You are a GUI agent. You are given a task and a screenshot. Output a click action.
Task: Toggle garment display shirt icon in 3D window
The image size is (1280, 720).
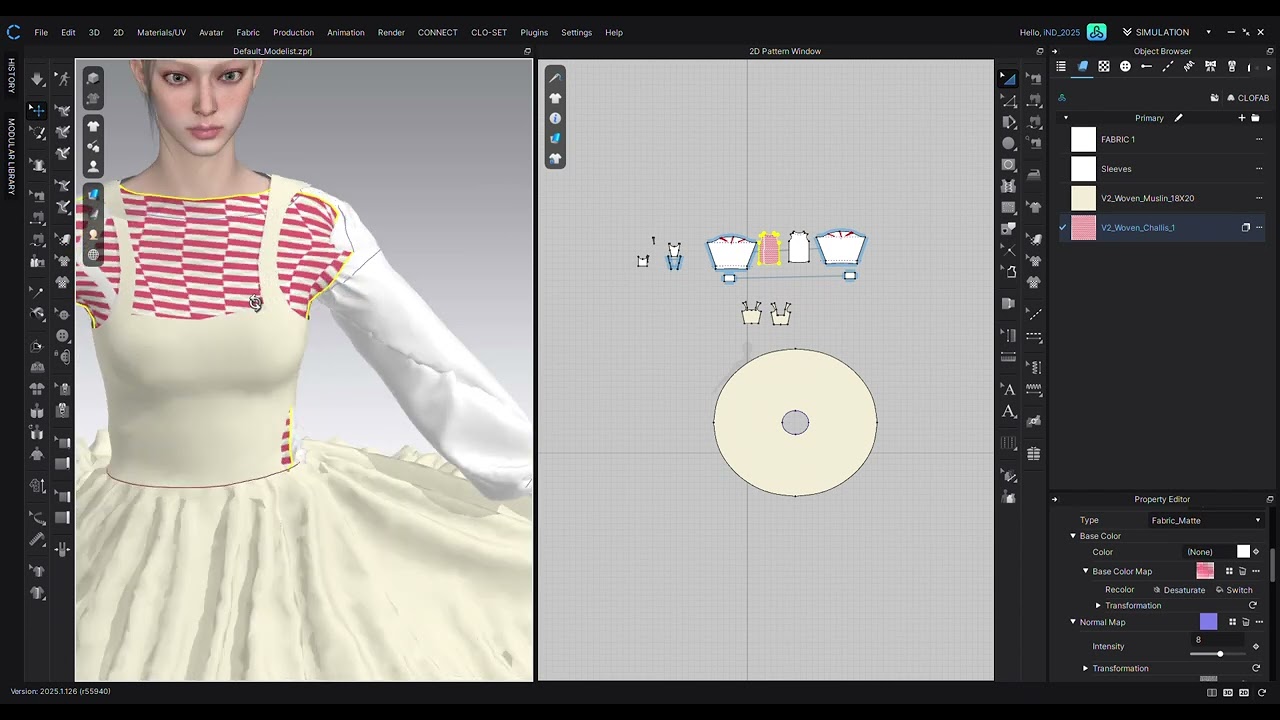[x=93, y=126]
